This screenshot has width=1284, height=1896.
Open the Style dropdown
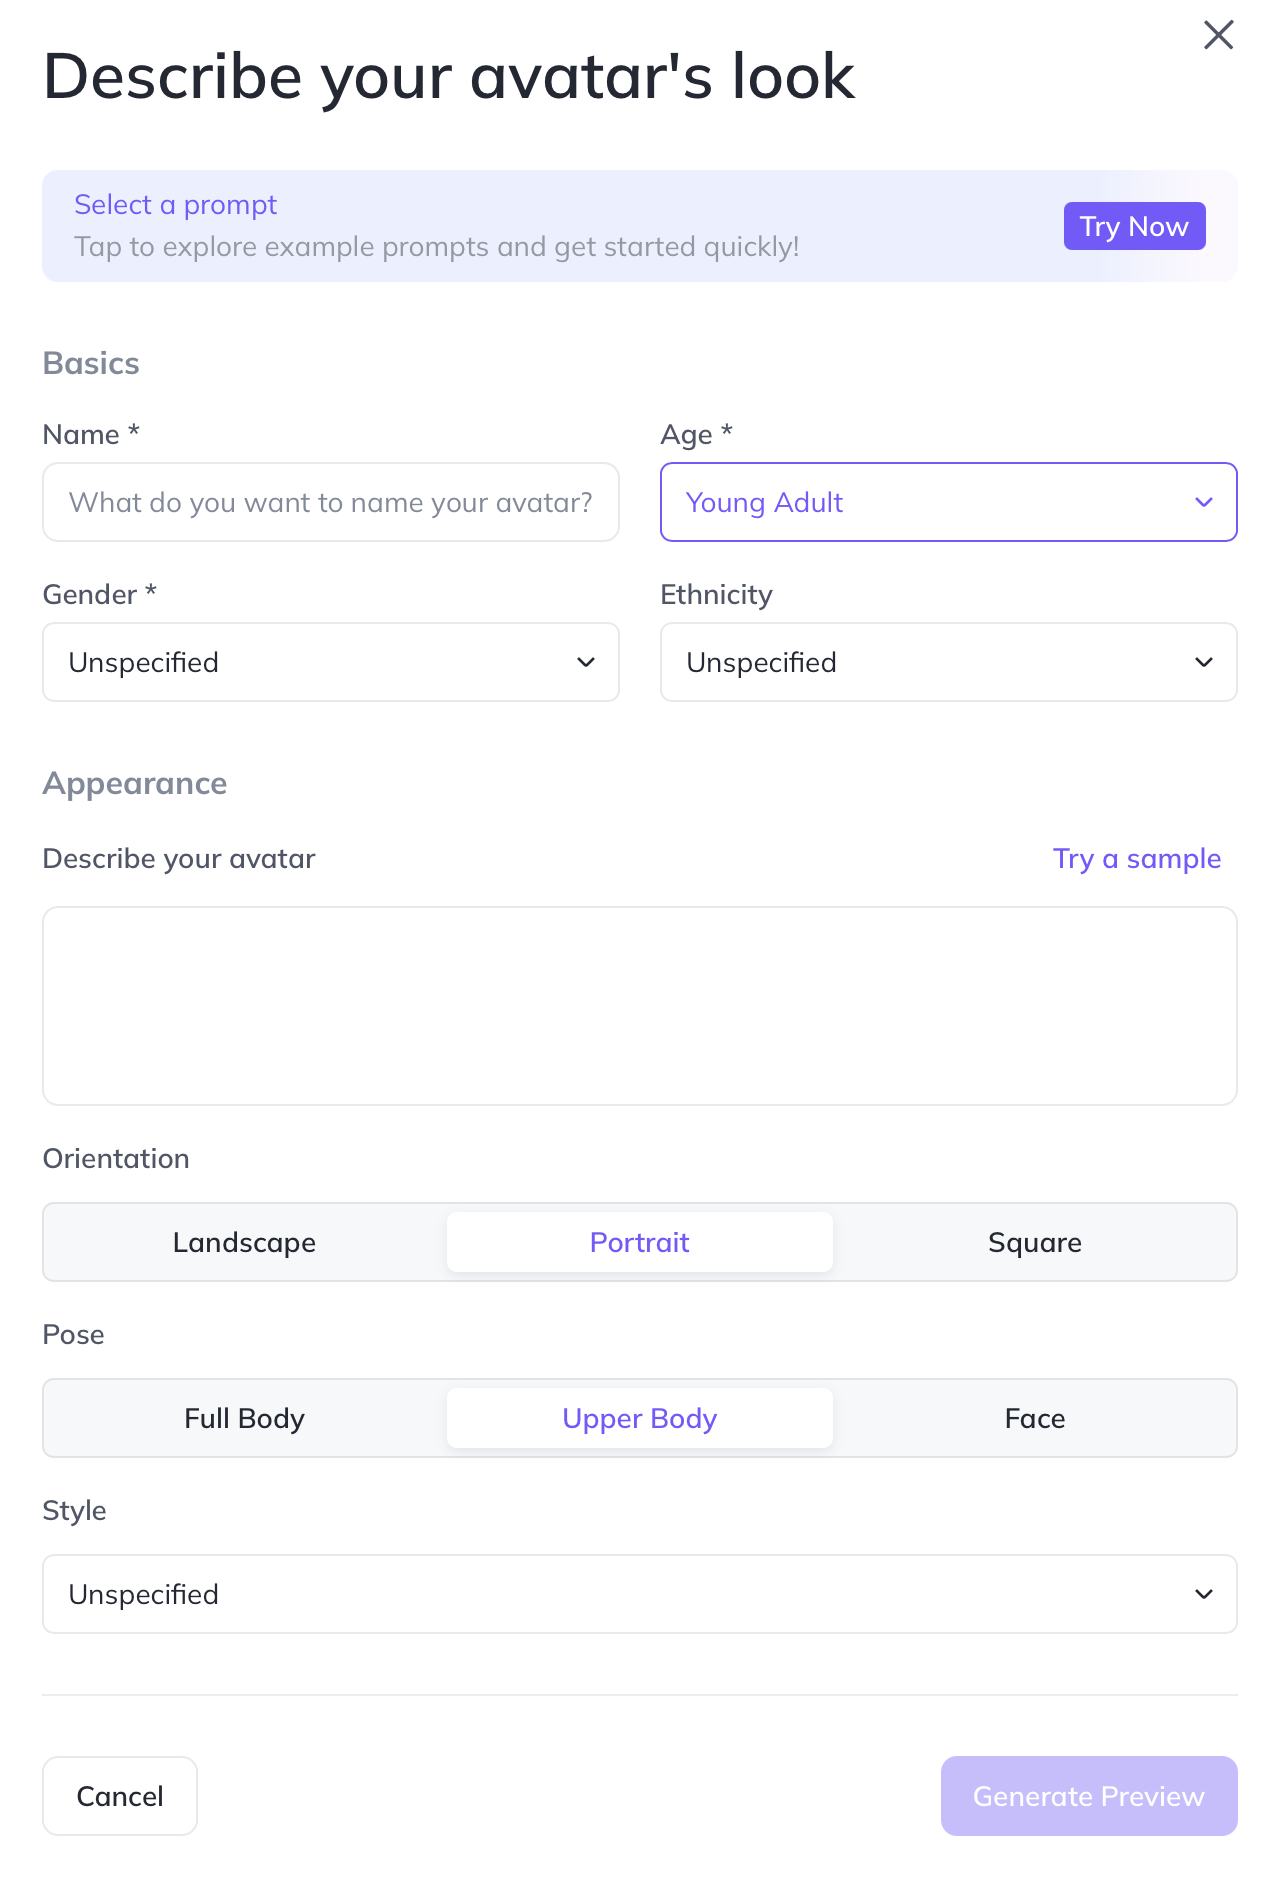click(x=640, y=1594)
